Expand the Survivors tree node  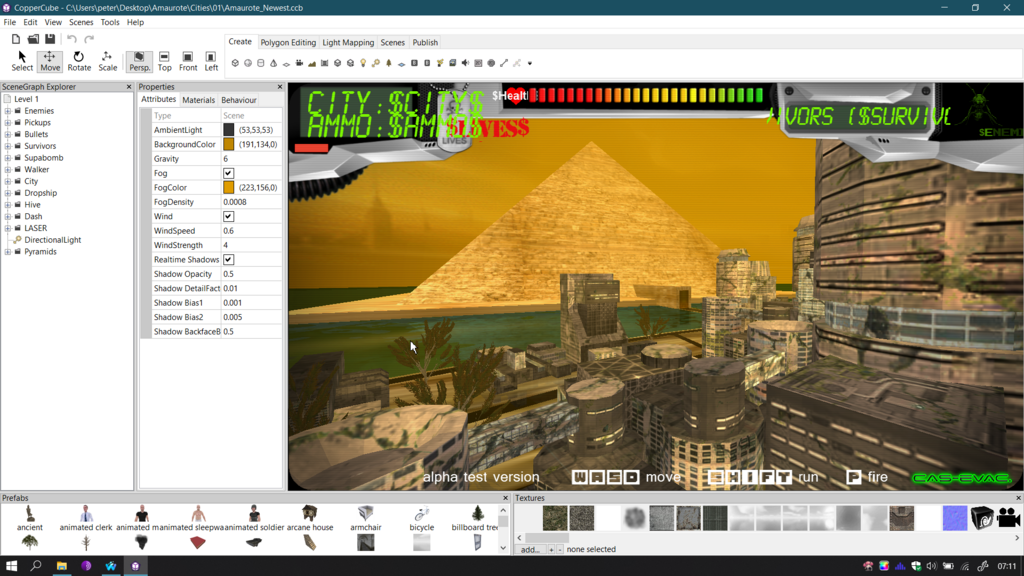(x=8, y=146)
